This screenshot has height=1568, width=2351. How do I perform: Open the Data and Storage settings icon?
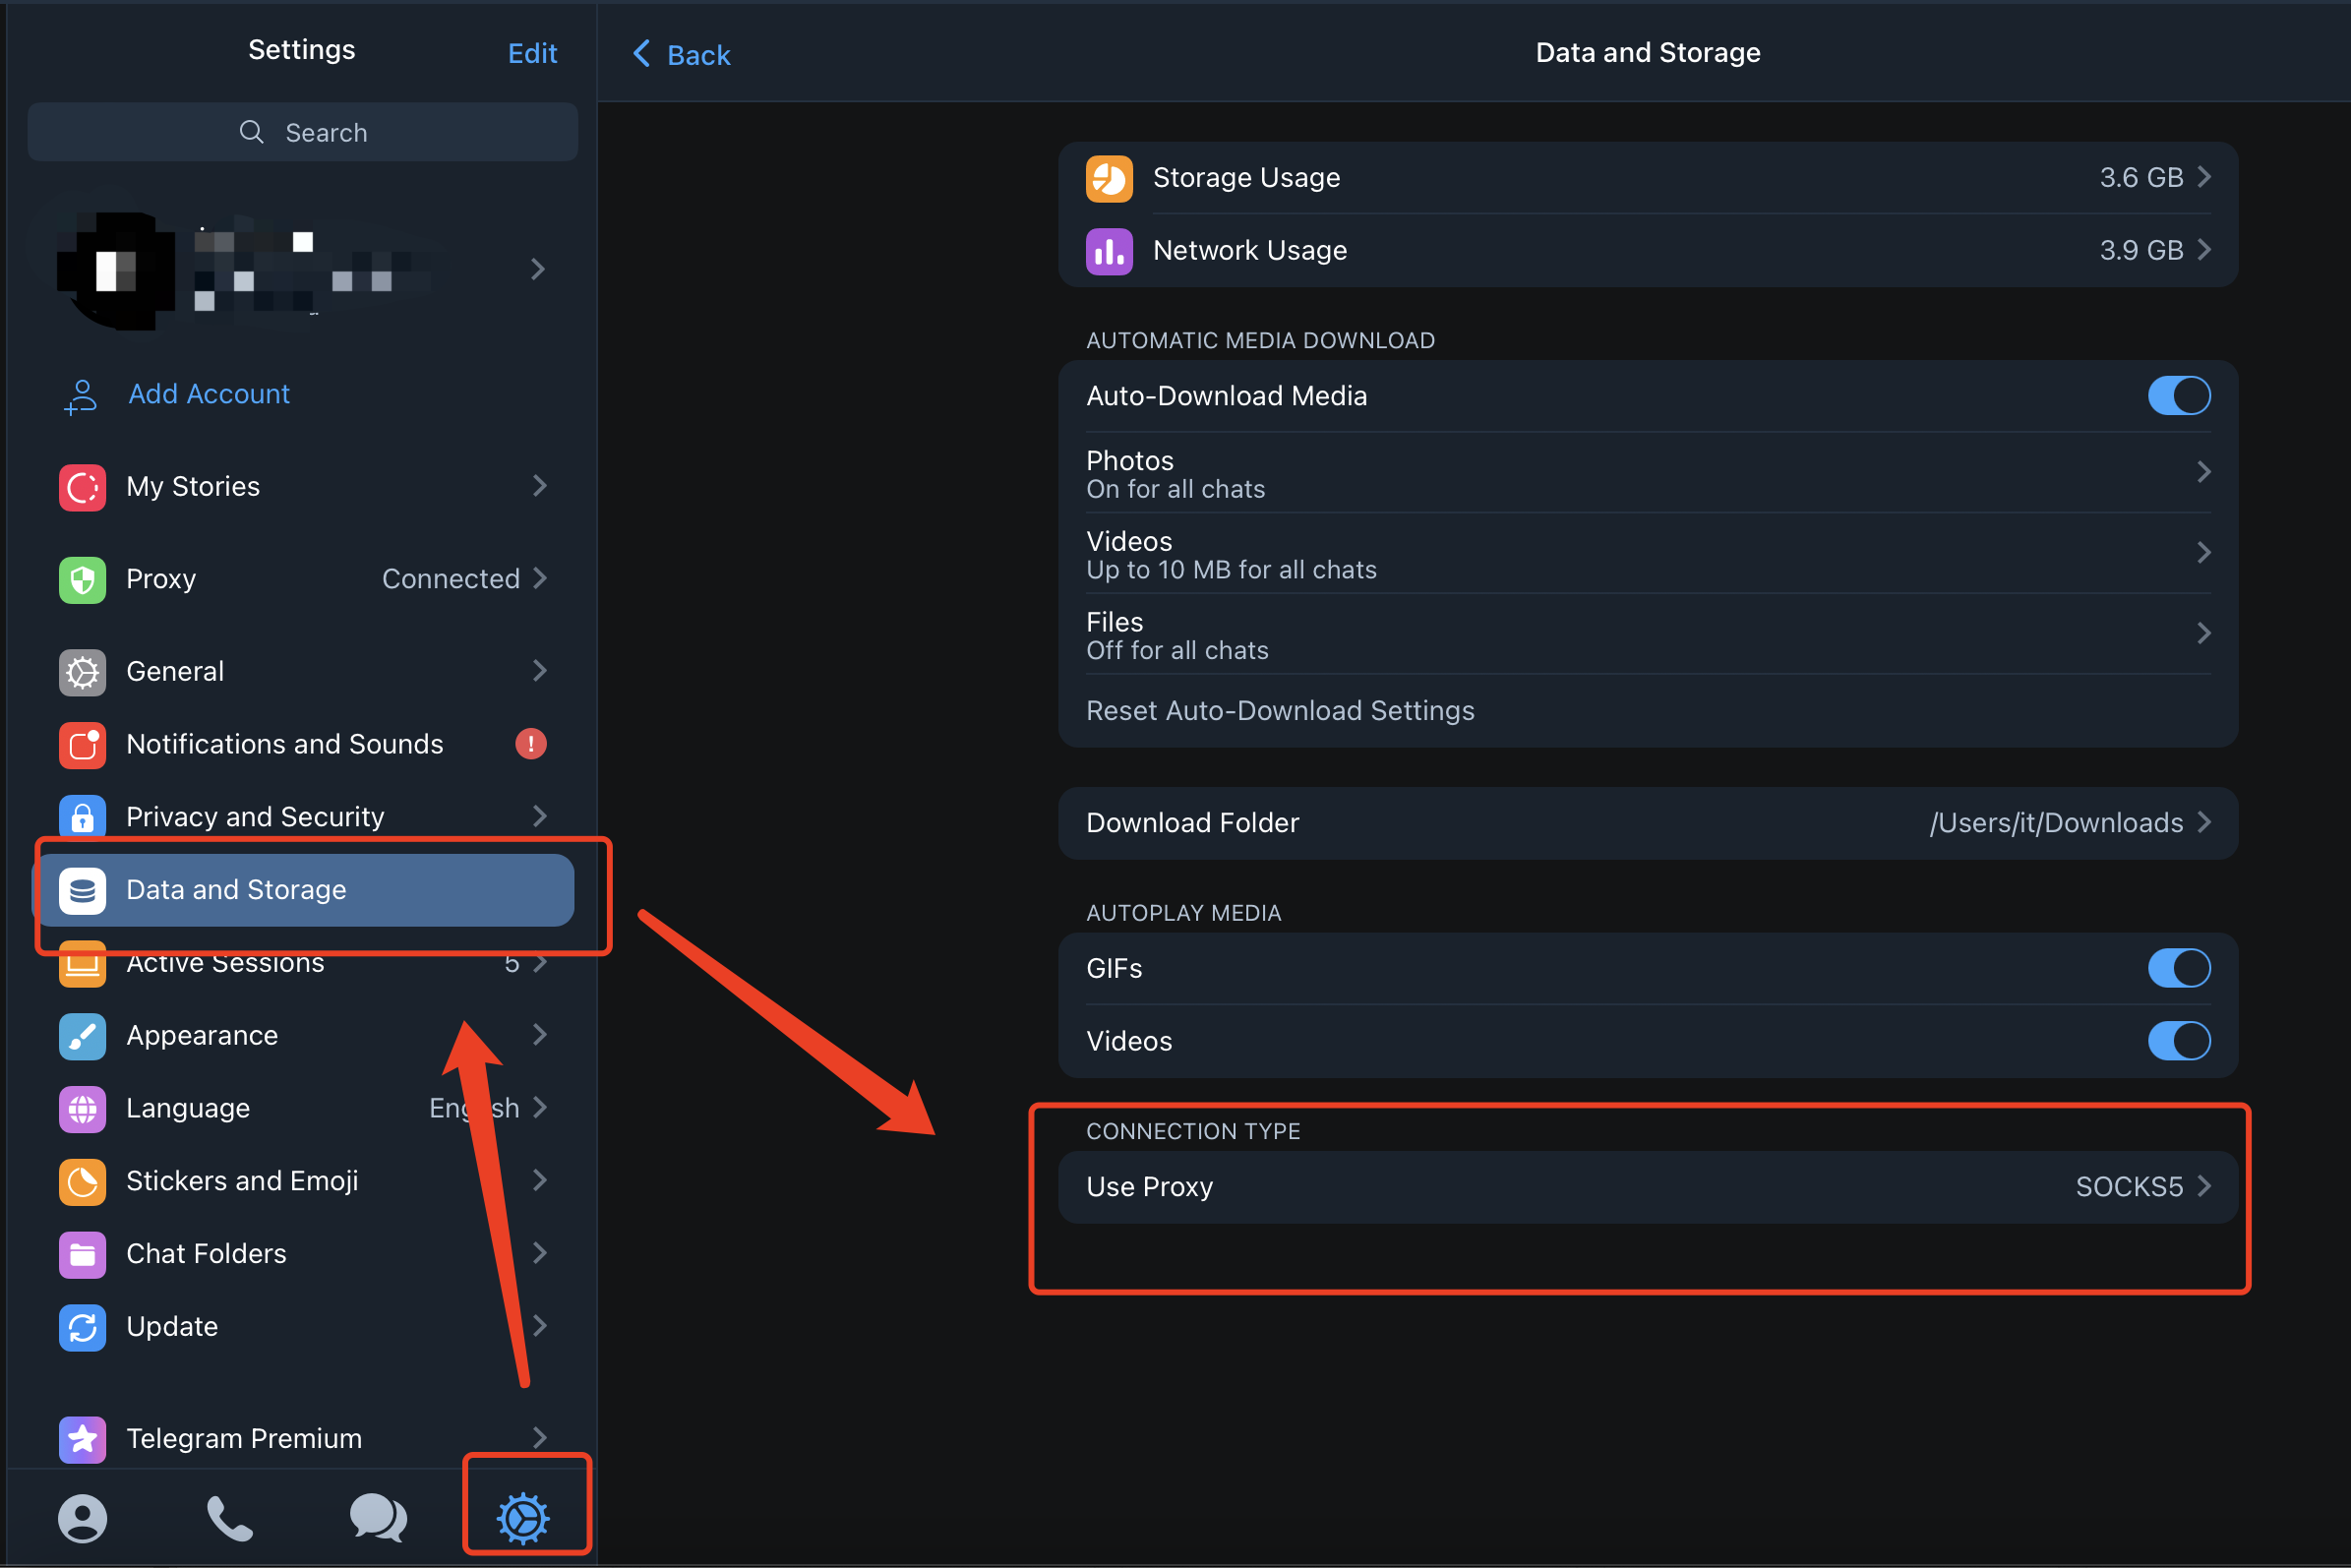click(x=84, y=889)
